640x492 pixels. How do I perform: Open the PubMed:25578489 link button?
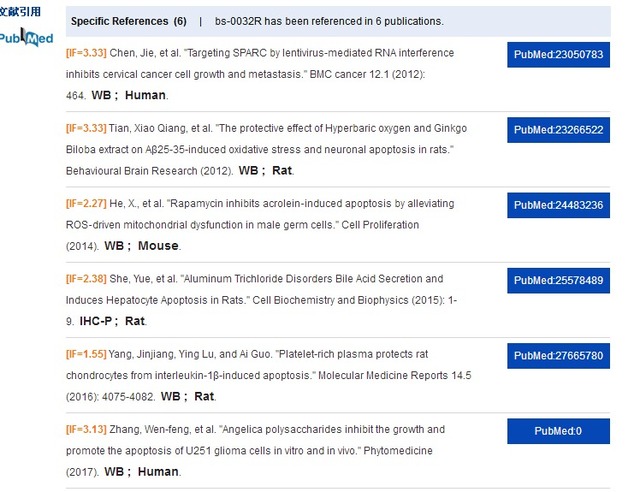[558, 281]
